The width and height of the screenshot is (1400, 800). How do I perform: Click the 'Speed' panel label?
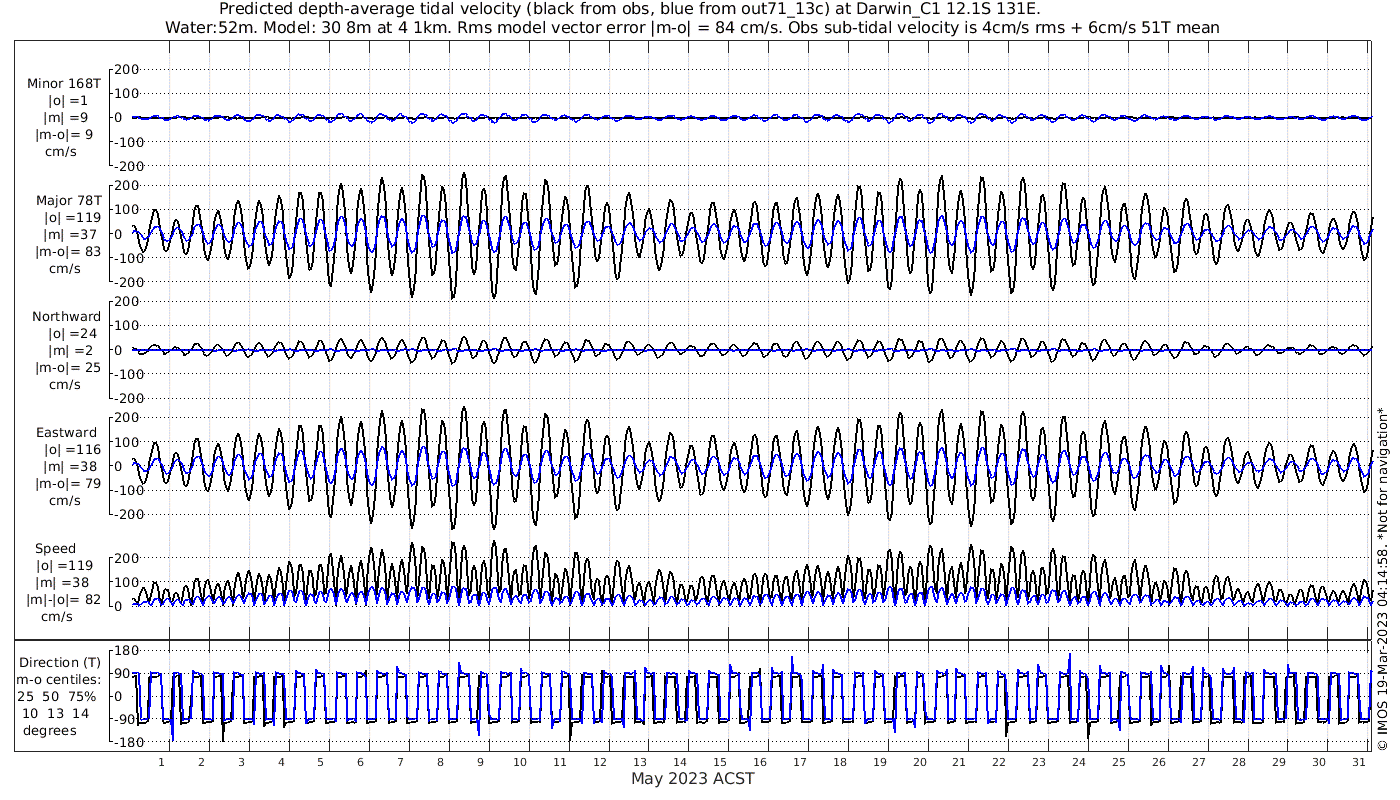(55, 549)
